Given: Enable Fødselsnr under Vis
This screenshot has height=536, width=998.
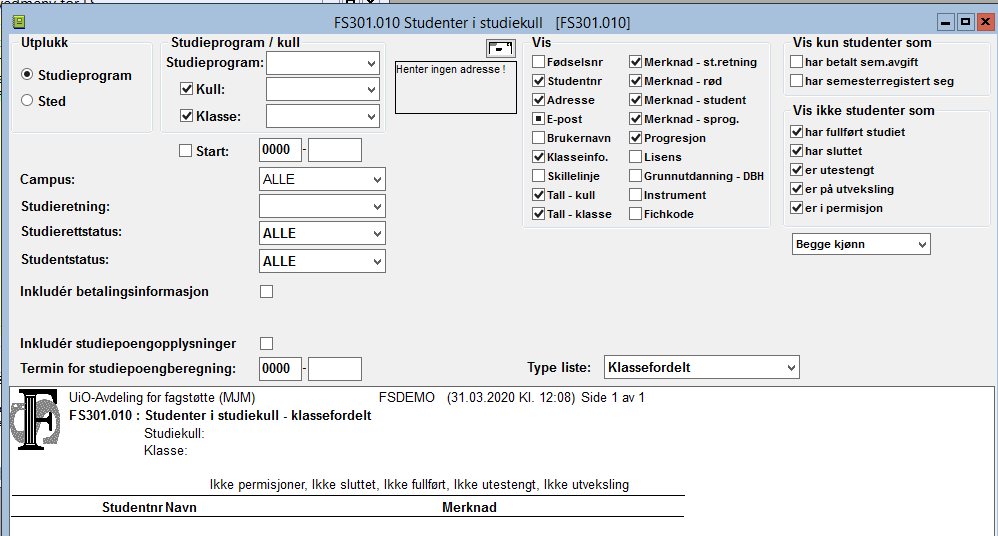Looking at the screenshot, I should click(538, 62).
